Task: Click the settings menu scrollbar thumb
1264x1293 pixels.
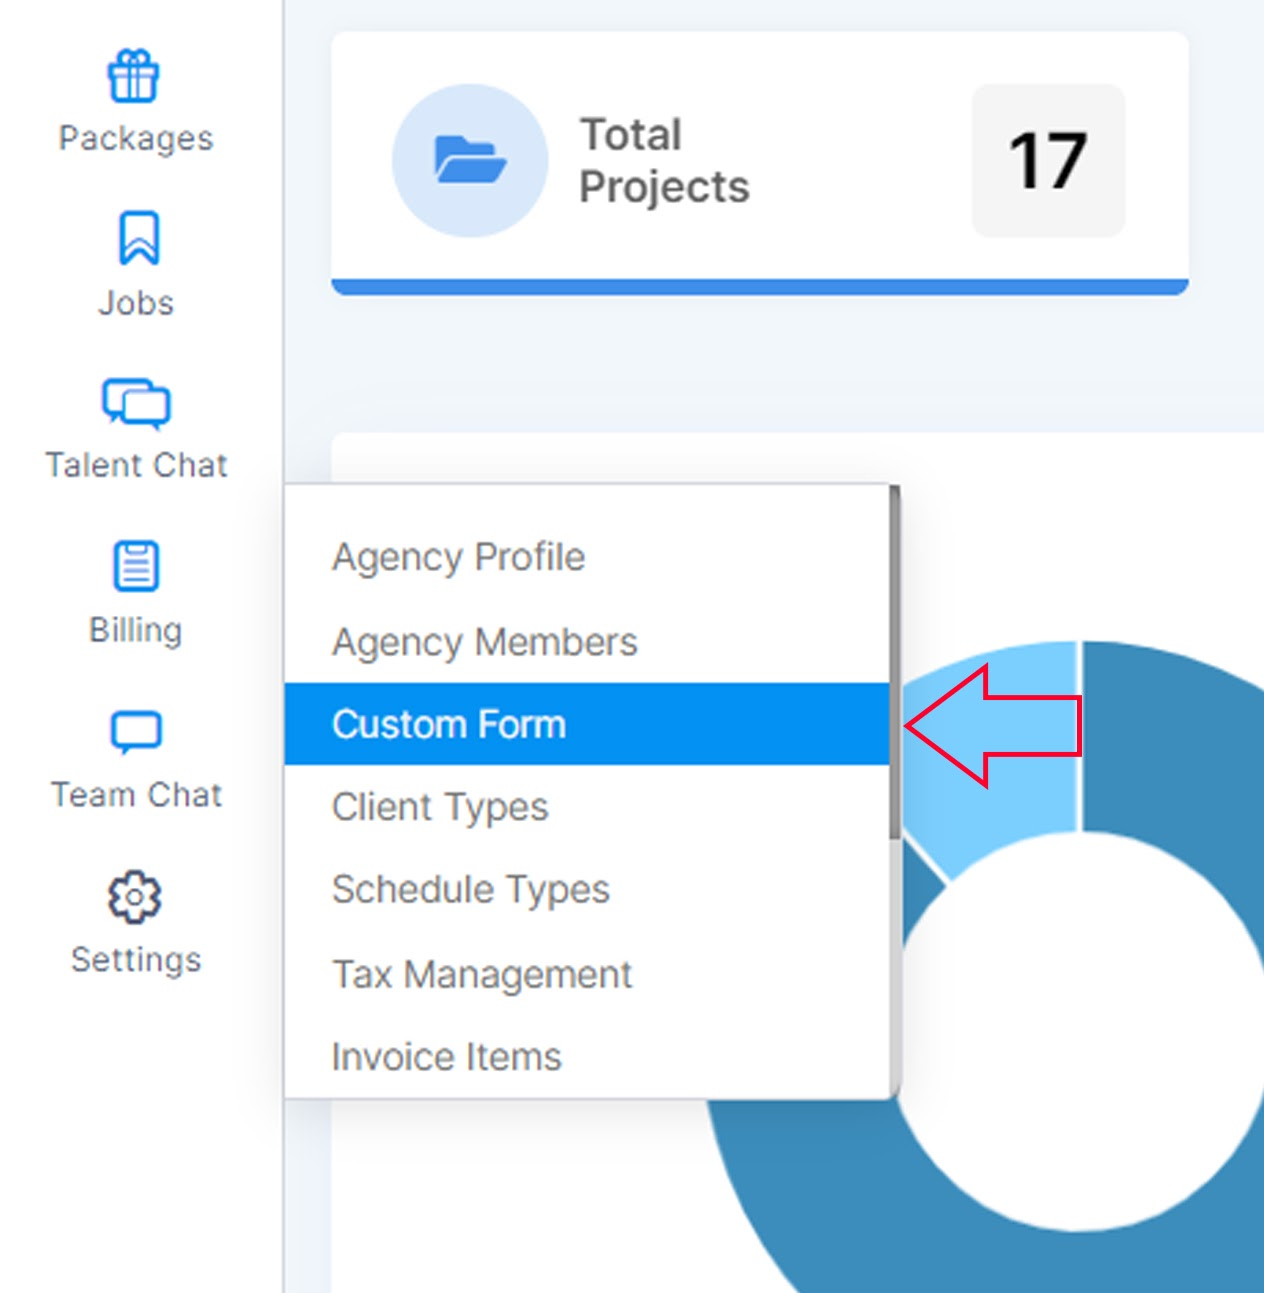Action: [x=895, y=662]
